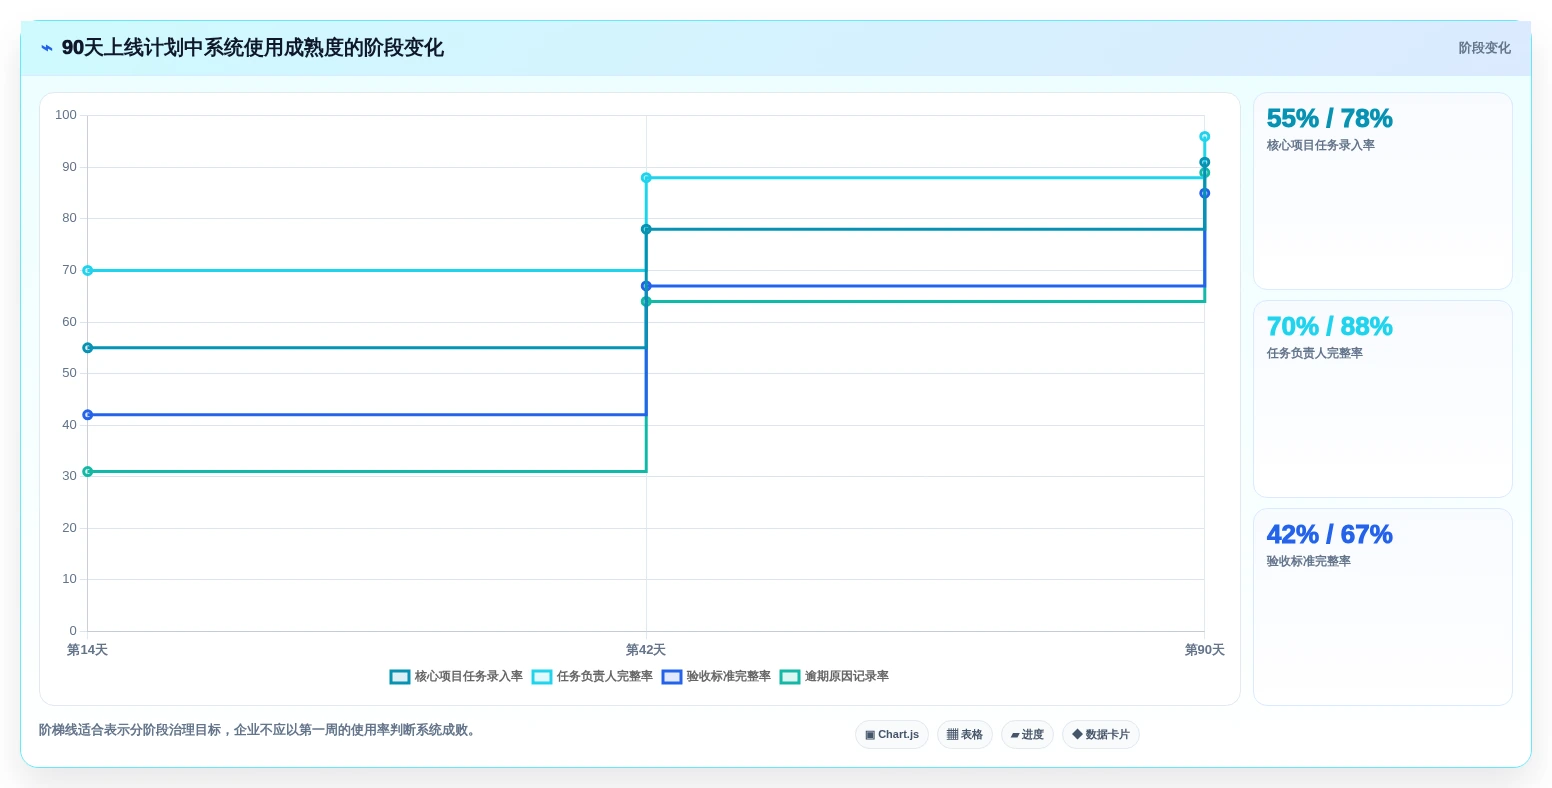This screenshot has width=1552, height=788.
Task: Select the 55% / 78% stat card
Action: click(x=1383, y=191)
